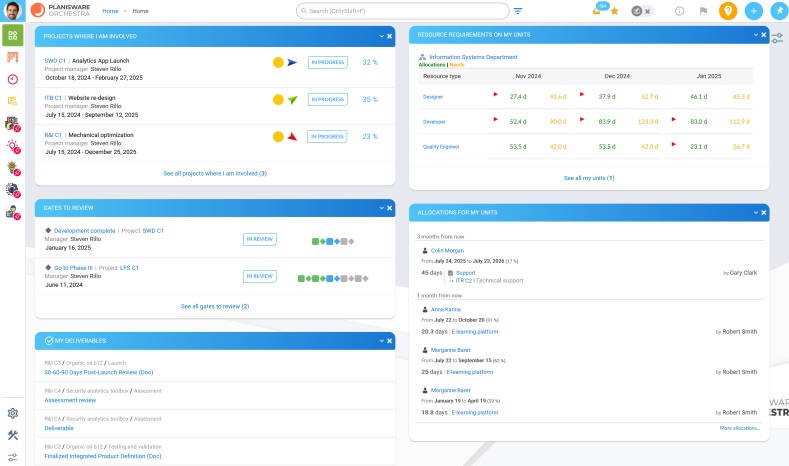Open the yellow sheet sidebar icon
789x466 pixels.
[13, 101]
